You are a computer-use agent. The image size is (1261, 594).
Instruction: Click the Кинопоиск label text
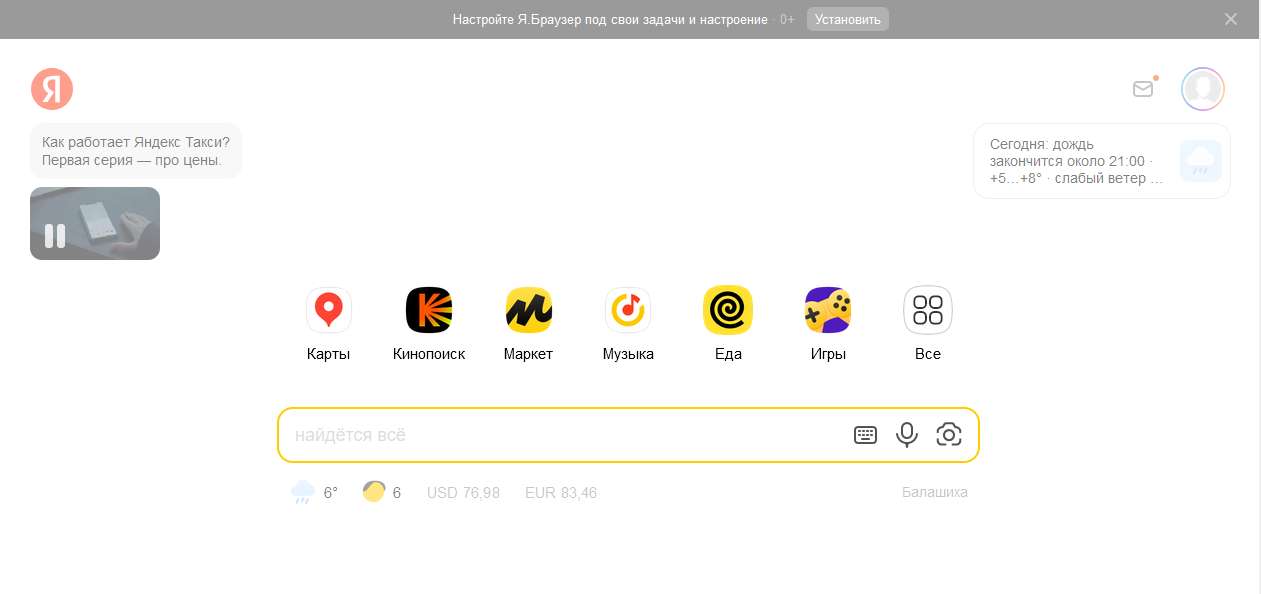tap(429, 354)
